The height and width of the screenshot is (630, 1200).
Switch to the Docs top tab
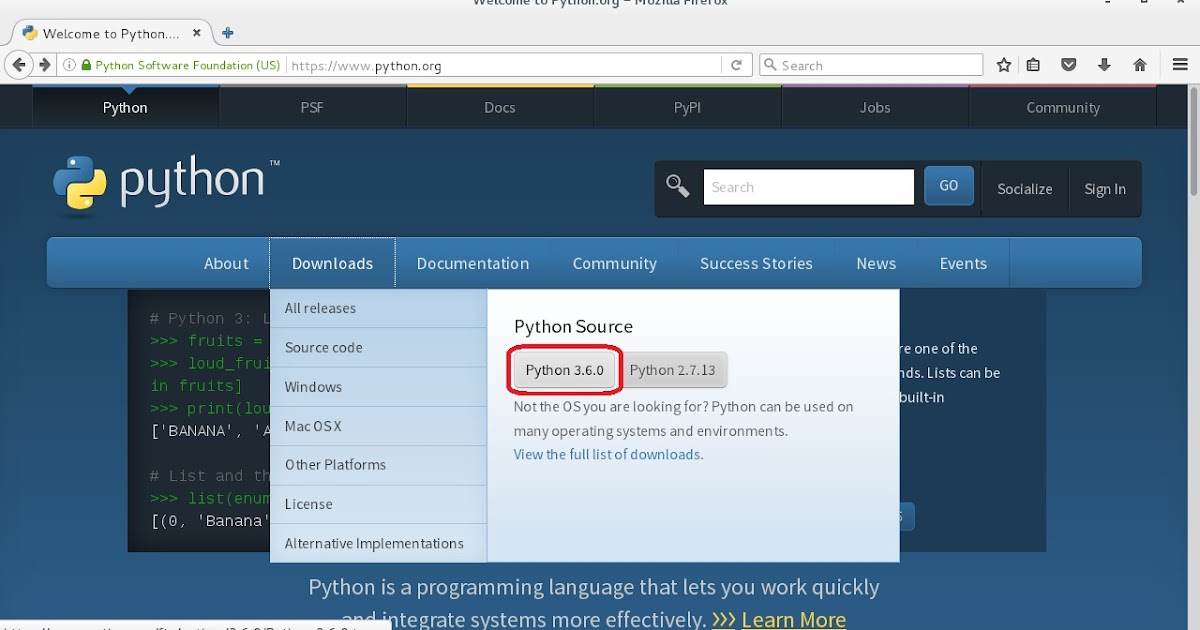(x=500, y=107)
